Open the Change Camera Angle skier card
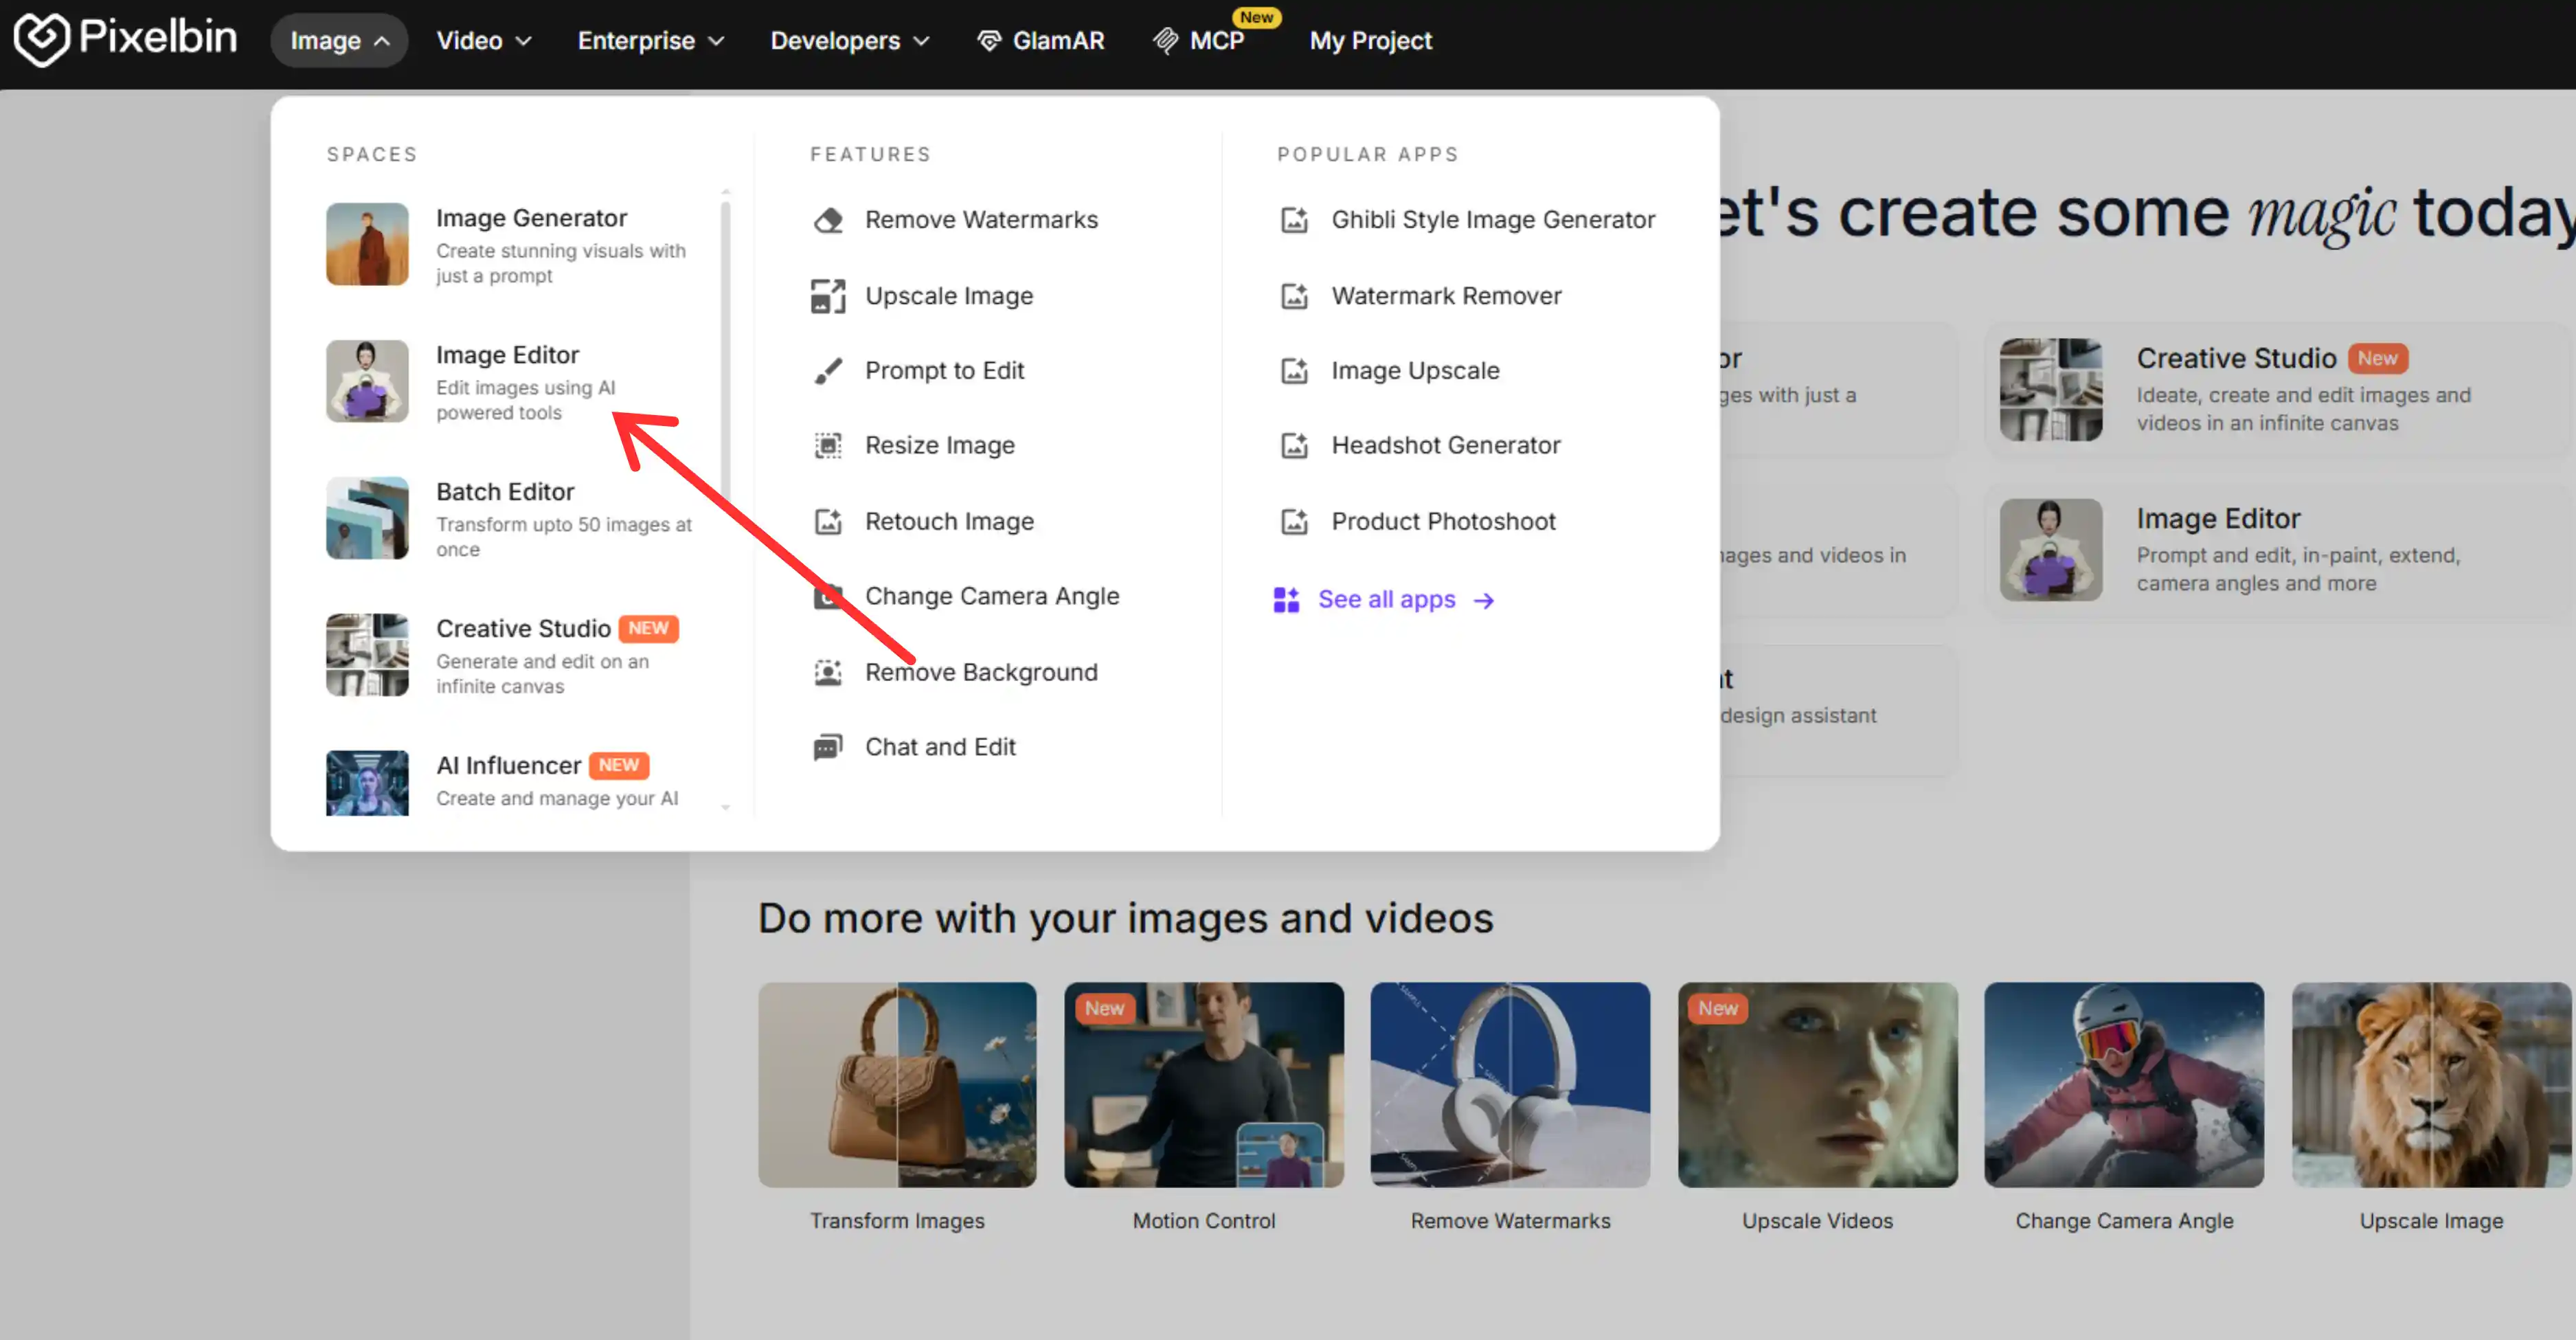This screenshot has width=2576, height=1340. [x=2124, y=1109]
